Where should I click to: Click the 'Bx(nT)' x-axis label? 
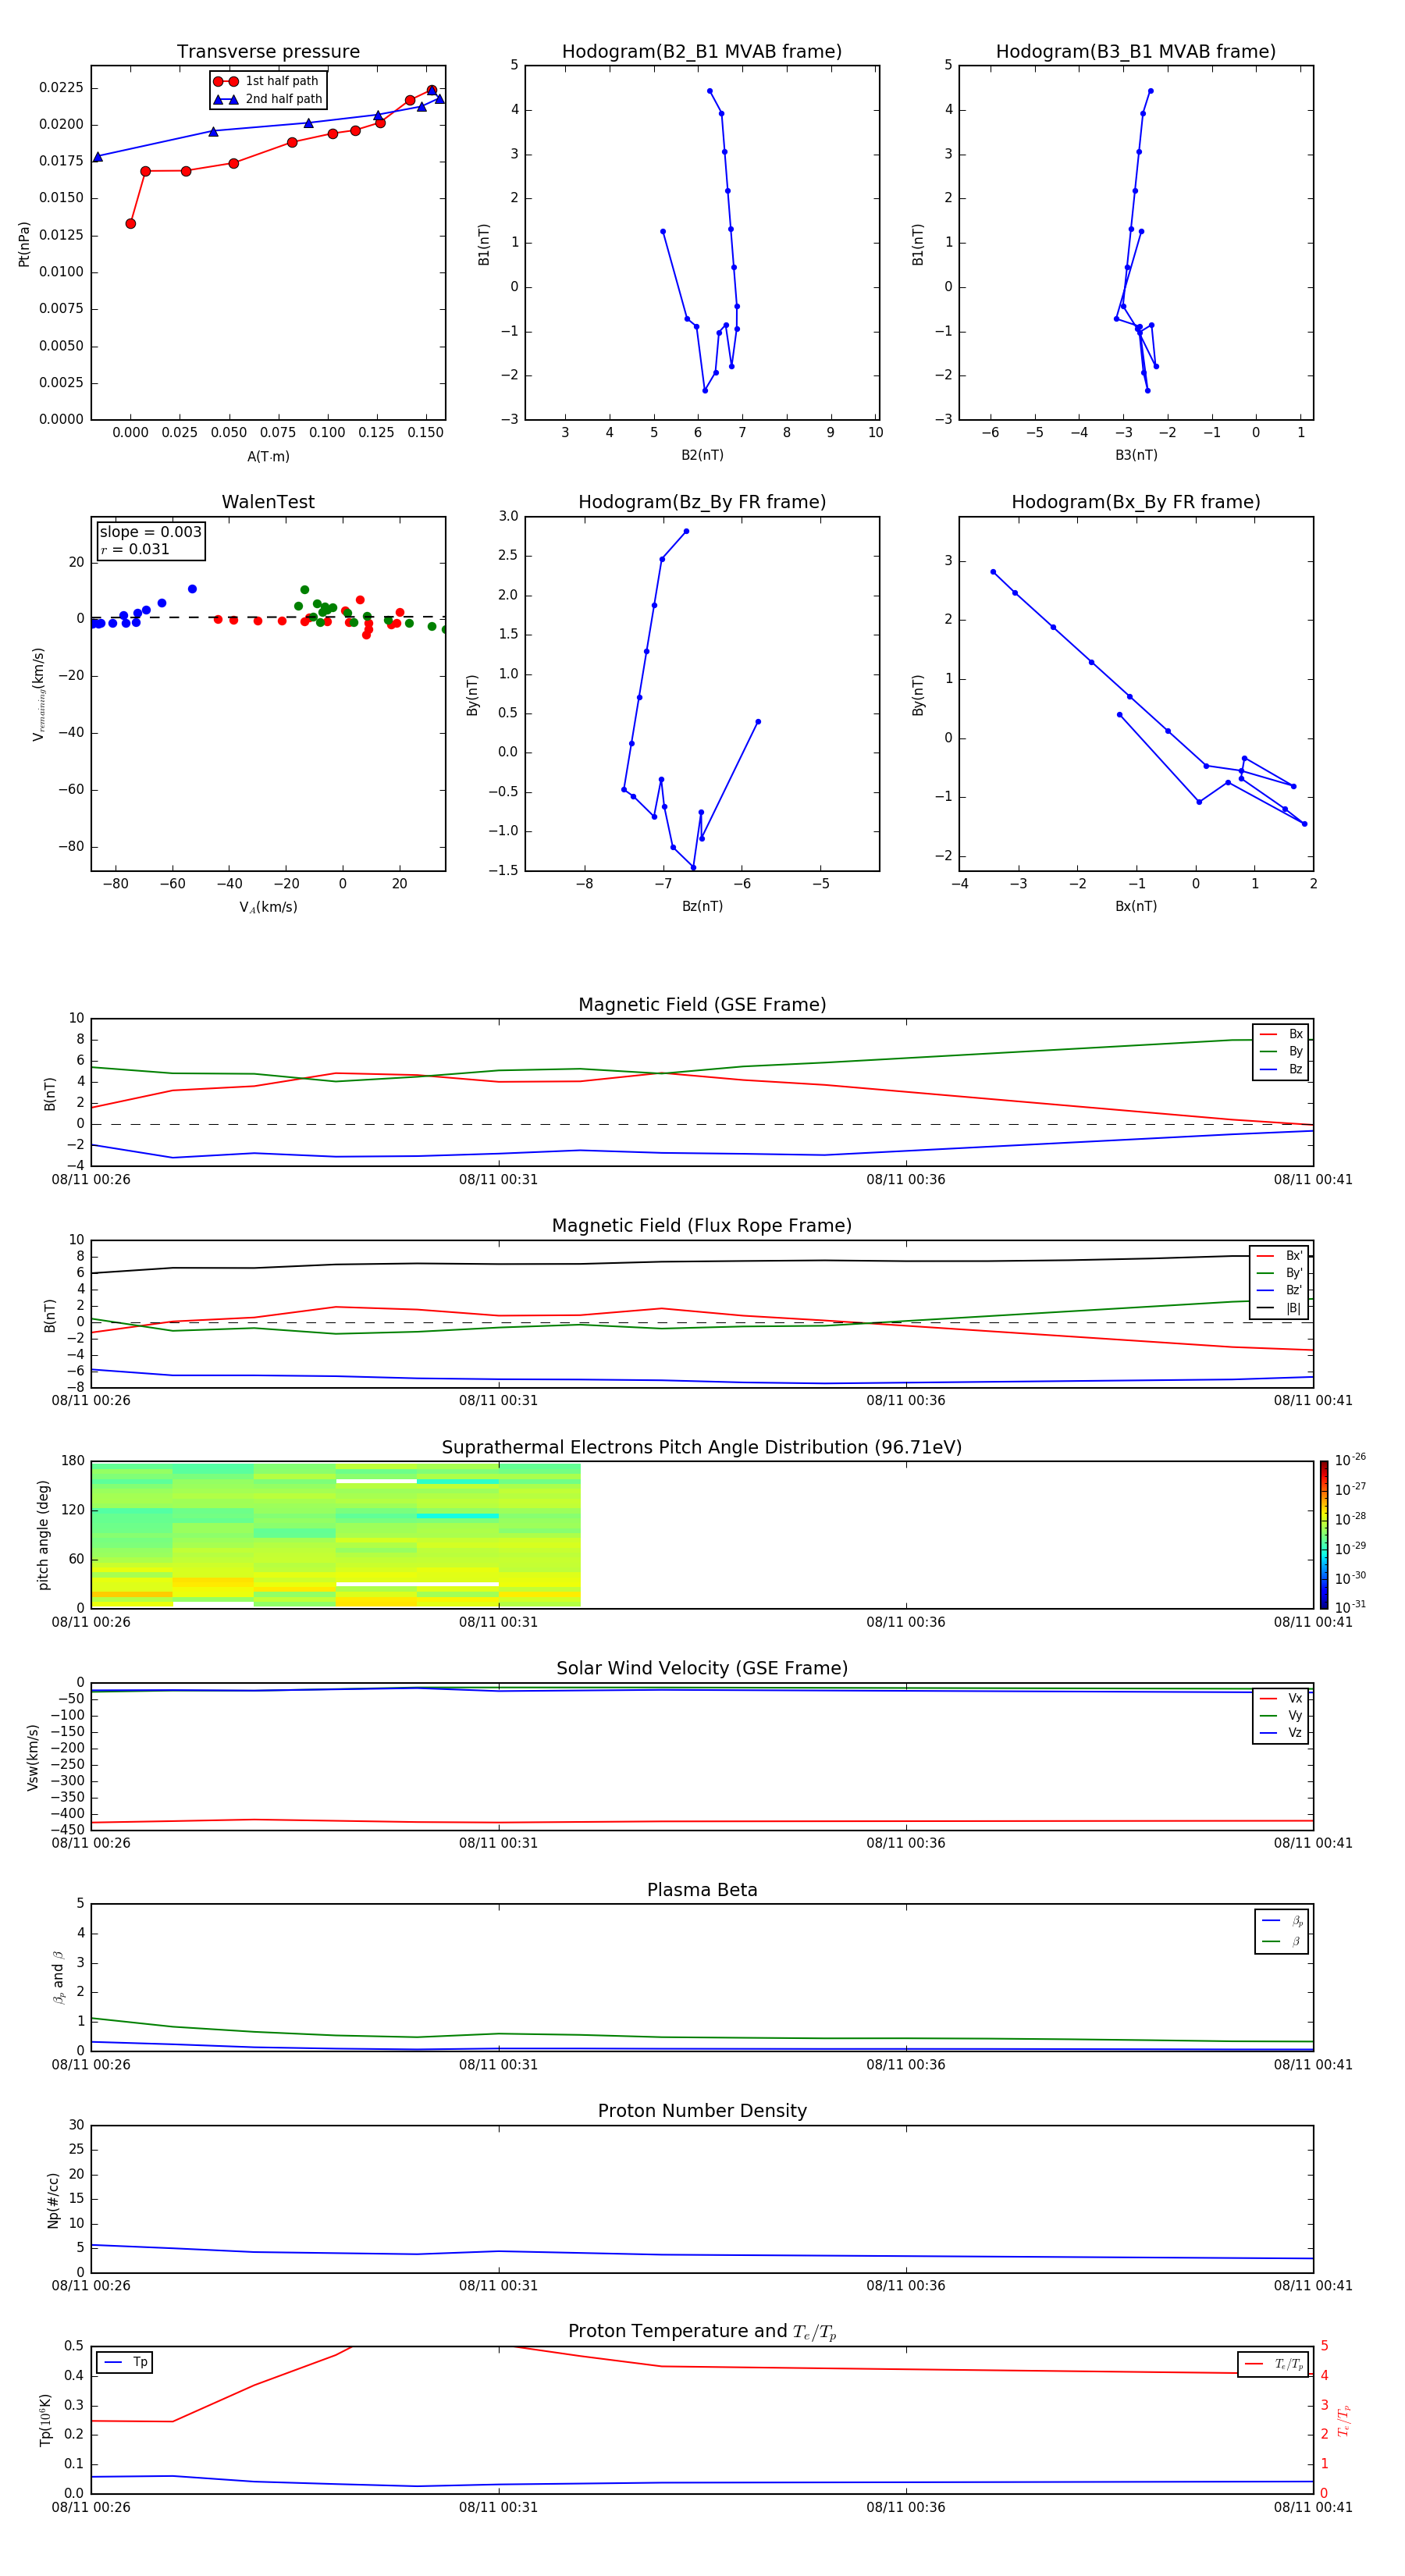point(1136,906)
